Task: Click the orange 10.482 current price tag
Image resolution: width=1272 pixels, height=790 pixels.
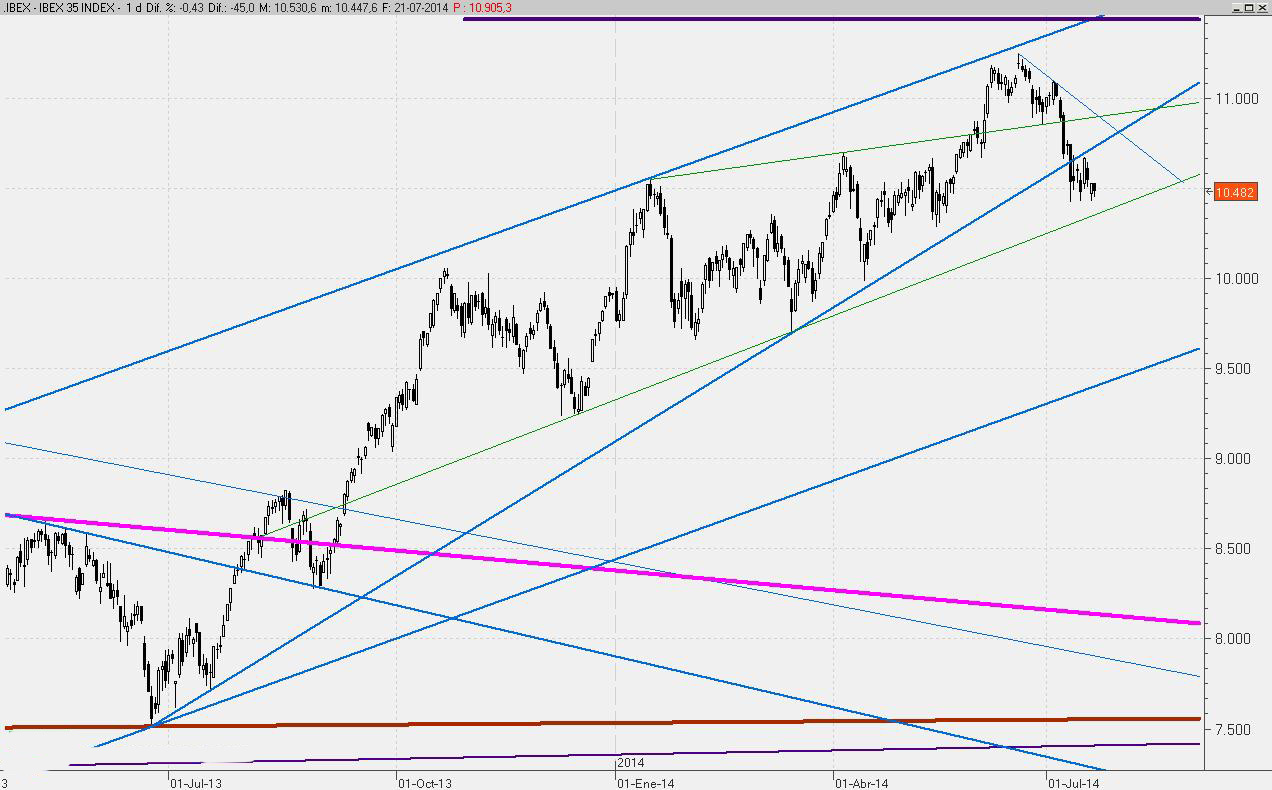Action: click(1235, 192)
